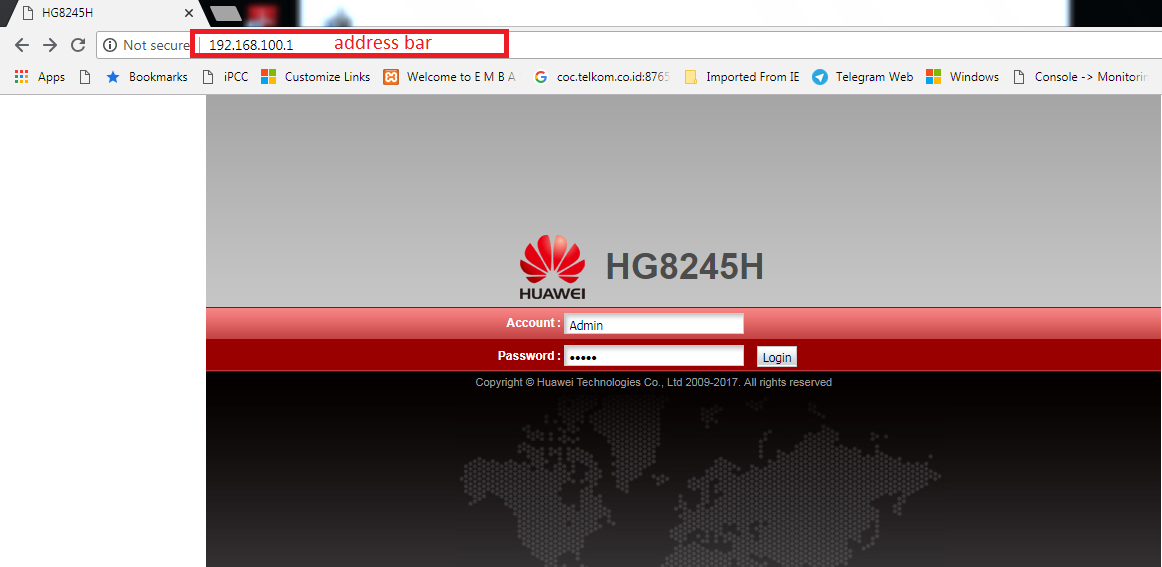Go forward with the browser forward arrow
The width and height of the screenshot is (1162, 567).
[50, 45]
